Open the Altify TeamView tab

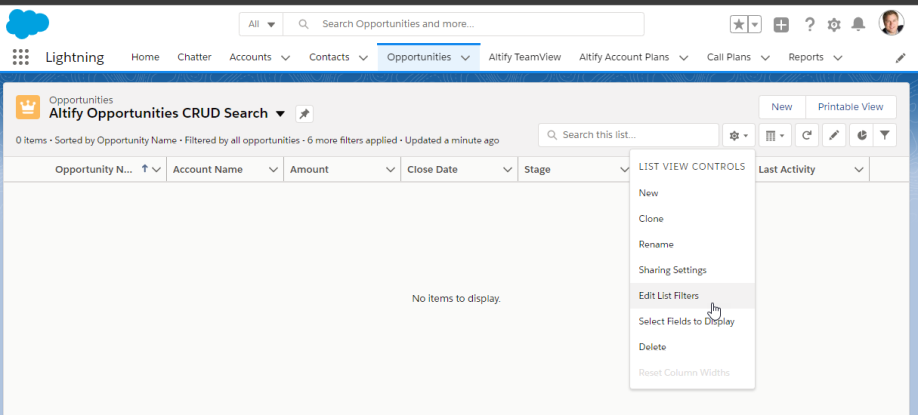[x=525, y=57]
